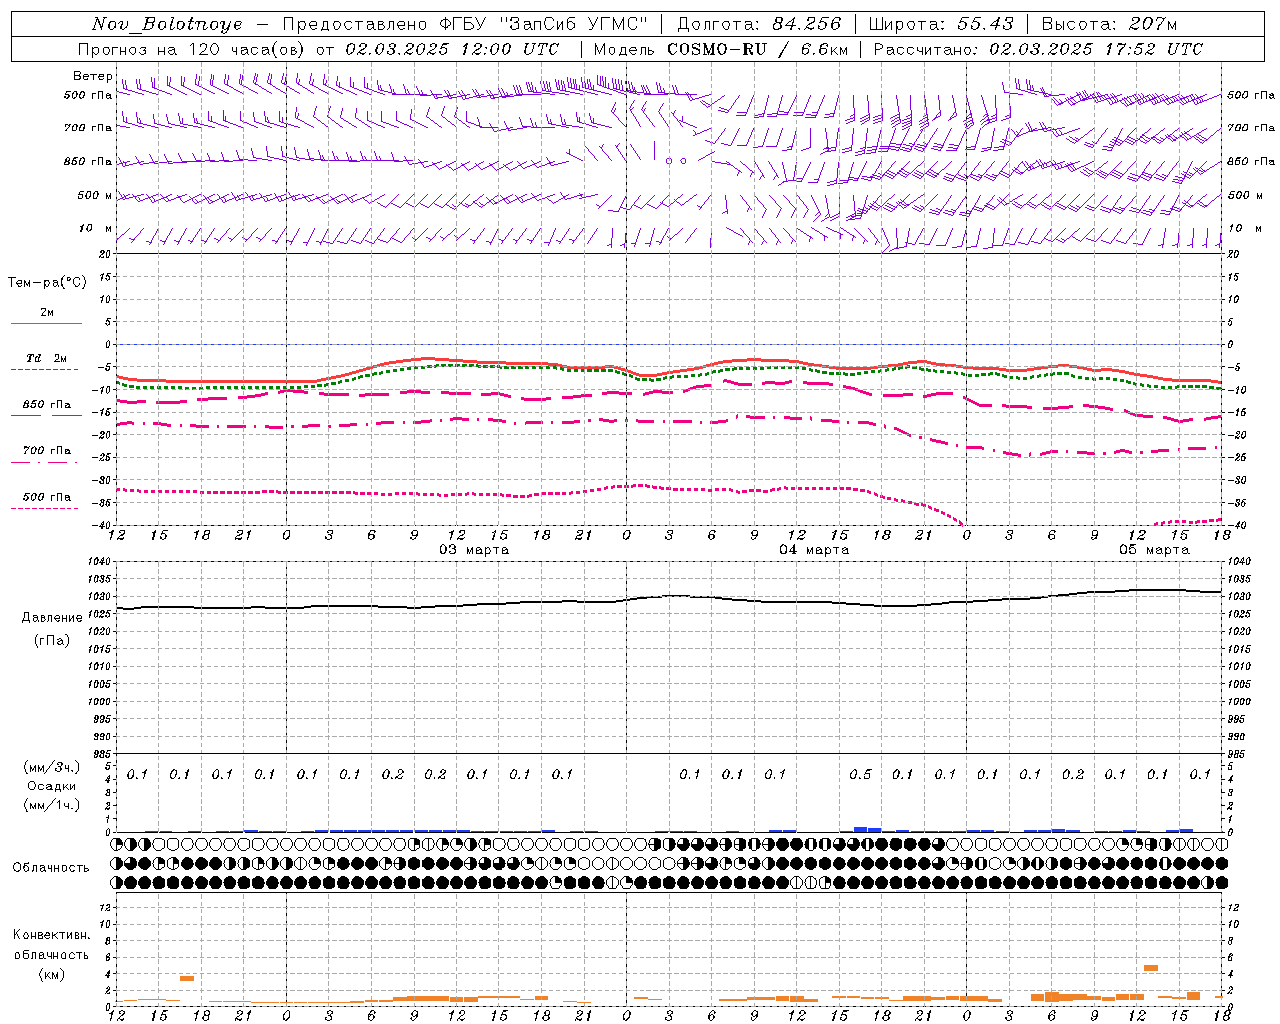The width and height of the screenshot is (1280, 1024).
Task: Click the 0.5 precipitation value
Action: coord(860,774)
